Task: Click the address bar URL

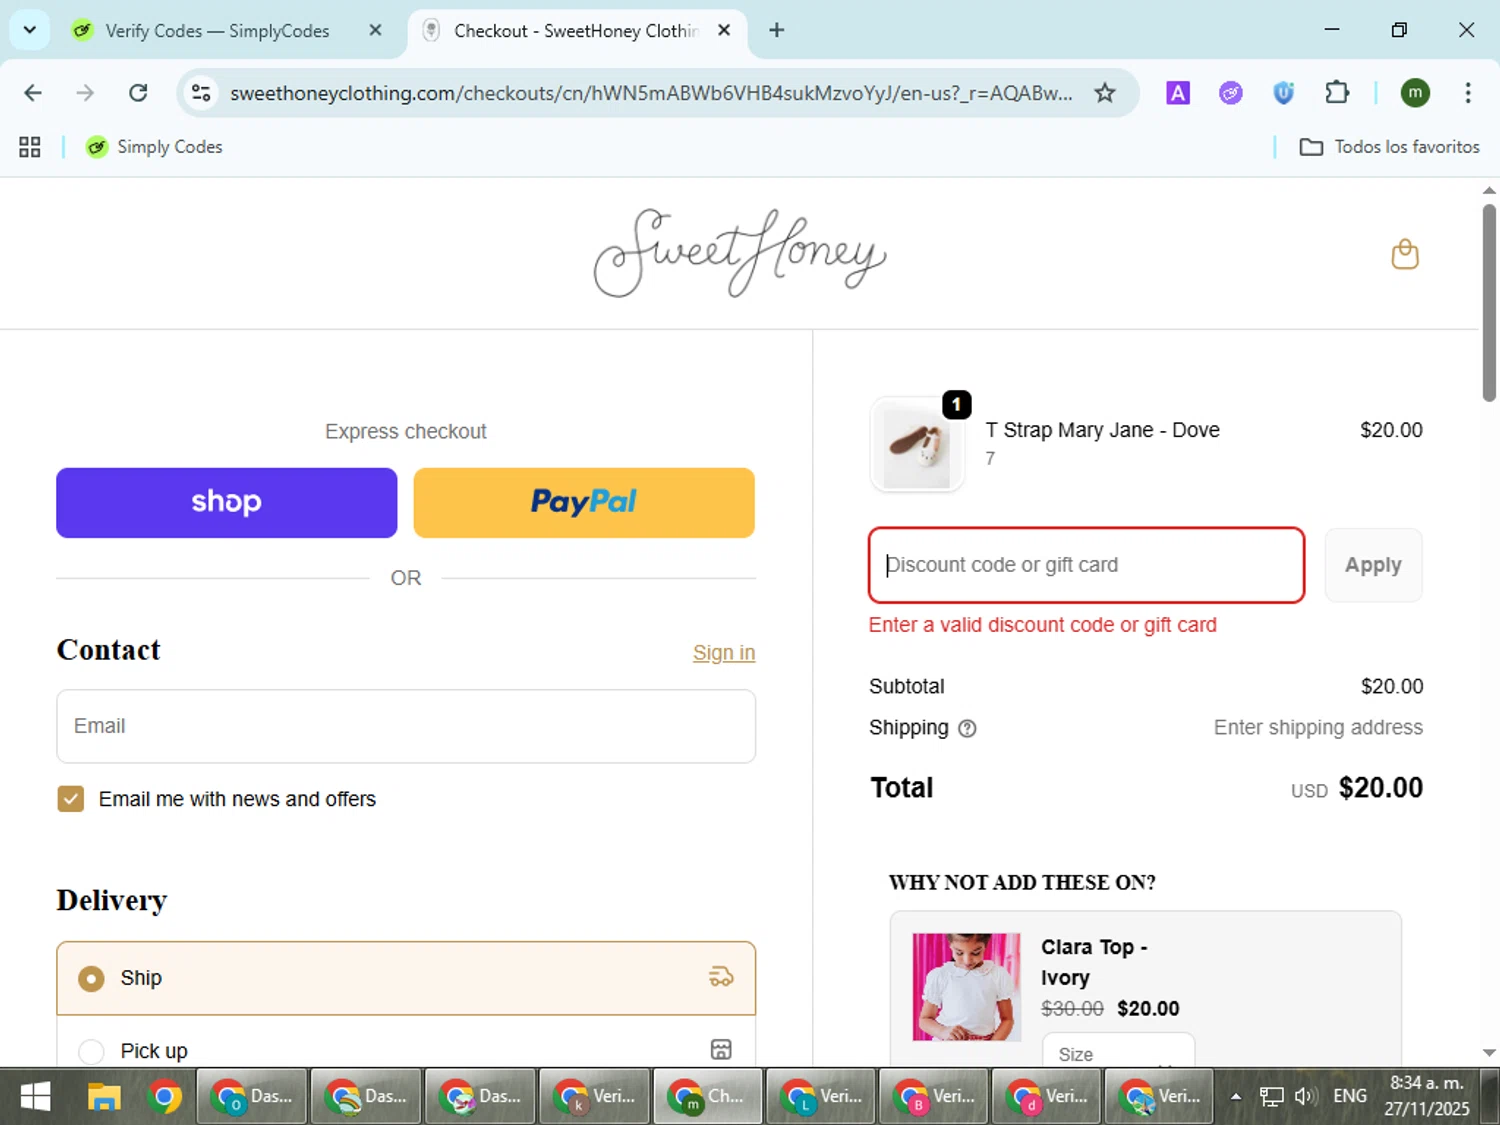Action: (x=651, y=93)
